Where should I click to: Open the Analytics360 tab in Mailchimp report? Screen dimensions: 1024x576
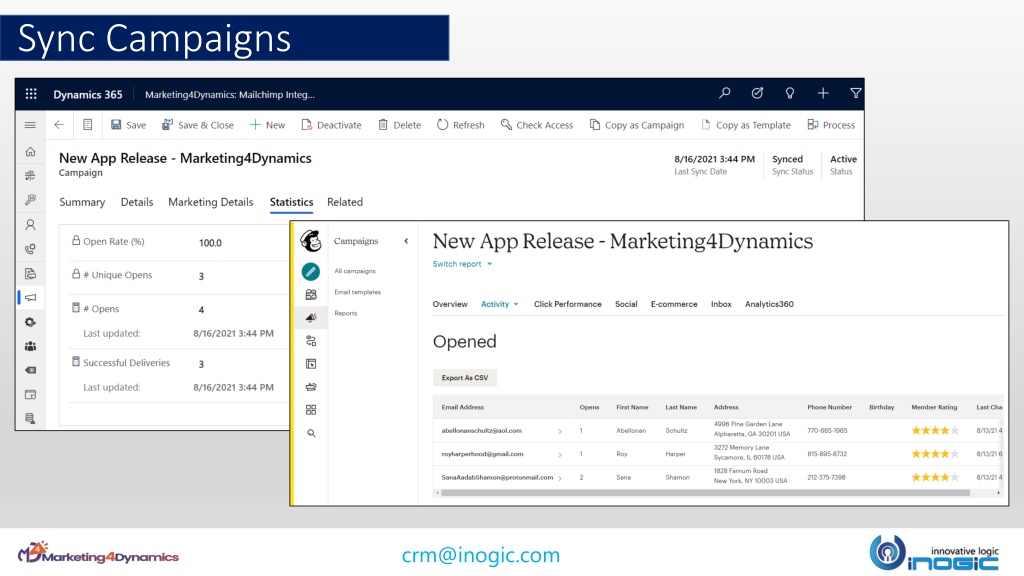pos(769,304)
